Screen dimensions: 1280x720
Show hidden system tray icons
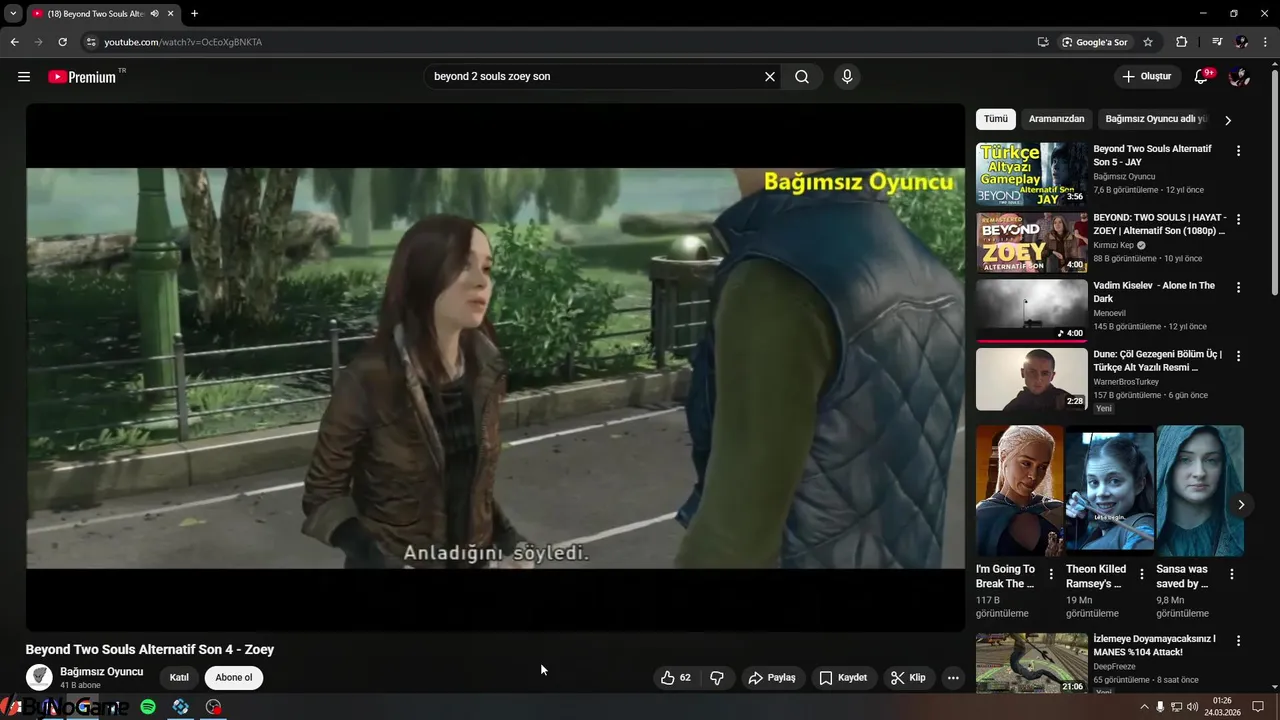[1144, 707]
